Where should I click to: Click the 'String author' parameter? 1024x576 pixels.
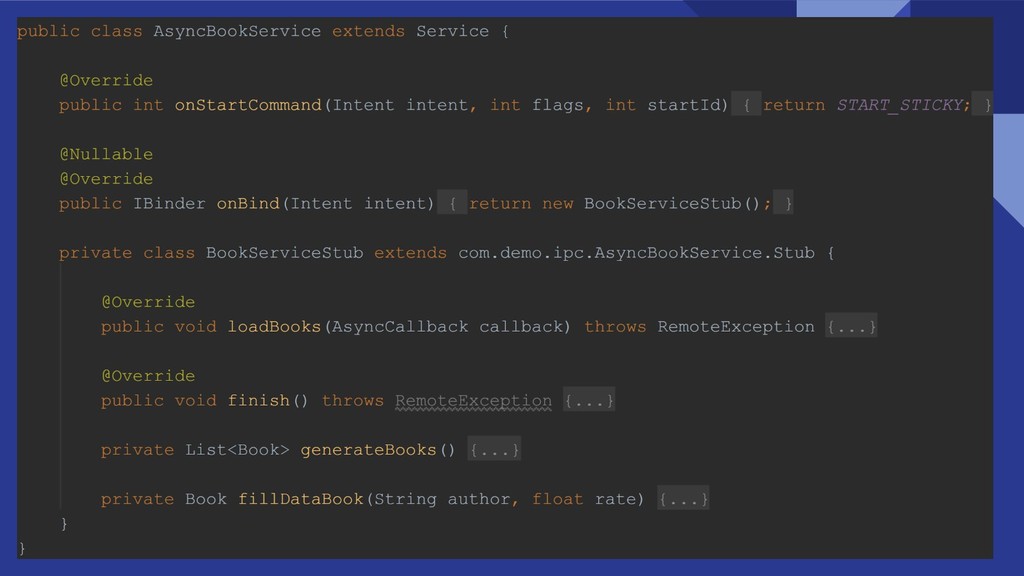(x=441, y=499)
